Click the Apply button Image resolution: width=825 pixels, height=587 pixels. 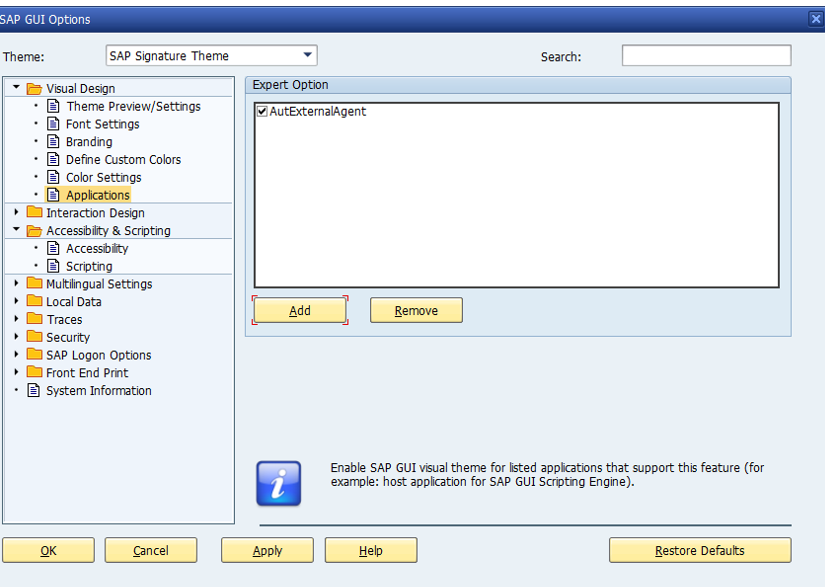coord(267,550)
